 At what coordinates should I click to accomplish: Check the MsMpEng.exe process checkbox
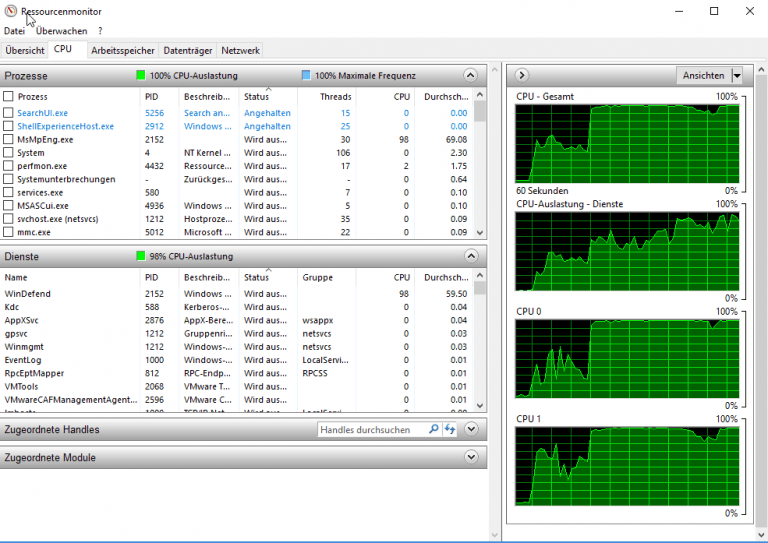(x=8, y=139)
